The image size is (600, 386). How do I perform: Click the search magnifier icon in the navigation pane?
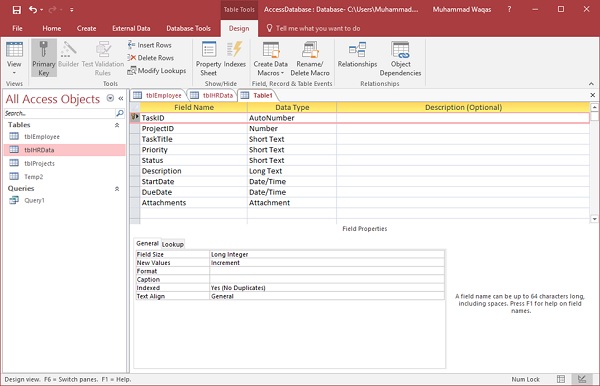tap(120, 113)
